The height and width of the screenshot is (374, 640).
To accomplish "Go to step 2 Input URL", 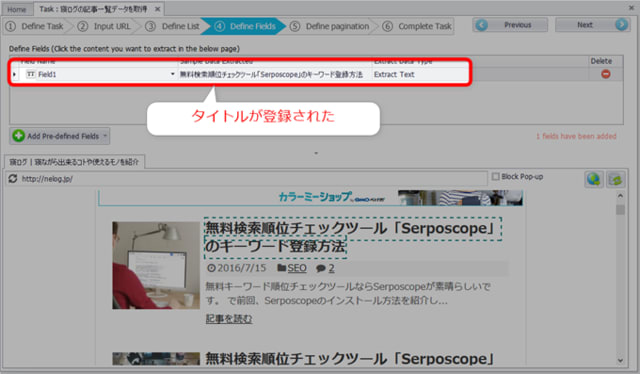I will click(x=104, y=26).
